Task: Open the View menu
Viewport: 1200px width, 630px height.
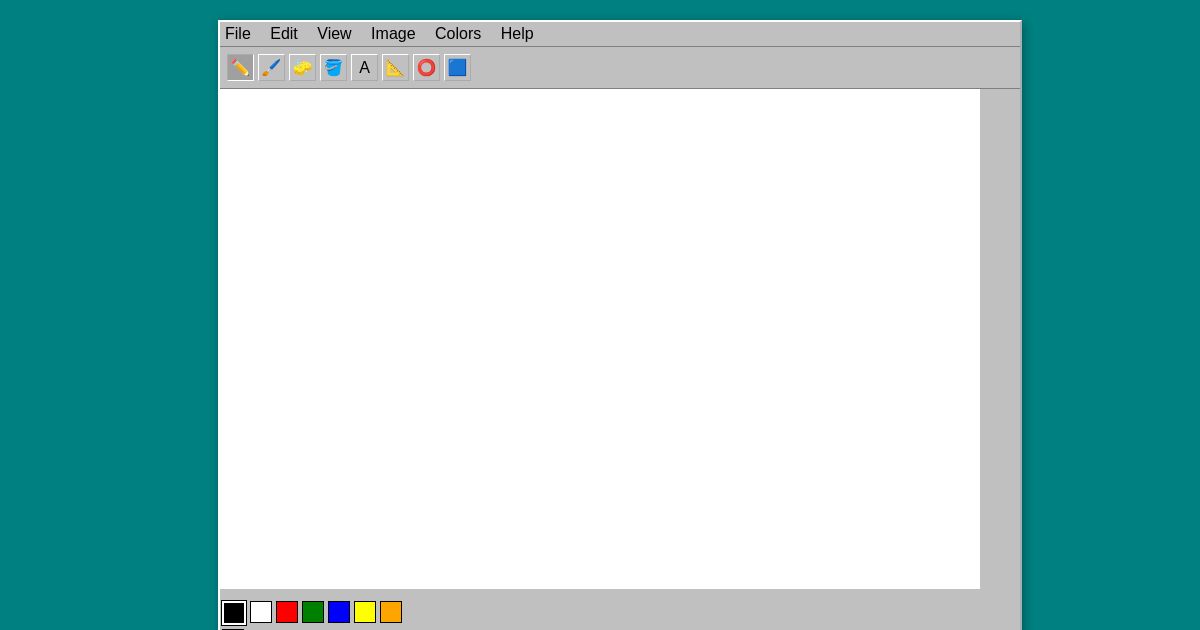Action: 334,33
